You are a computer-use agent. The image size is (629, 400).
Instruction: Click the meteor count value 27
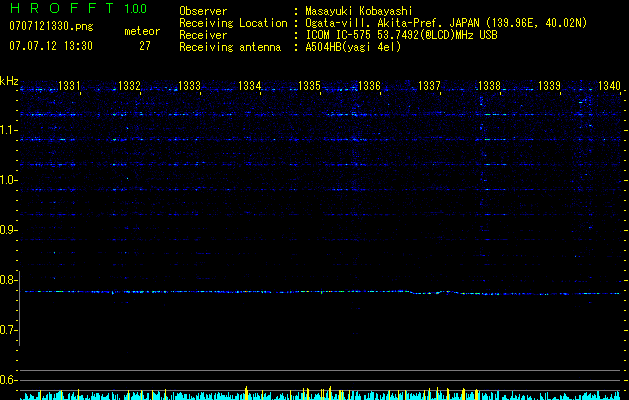pyautogui.click(x=145, y=46)
